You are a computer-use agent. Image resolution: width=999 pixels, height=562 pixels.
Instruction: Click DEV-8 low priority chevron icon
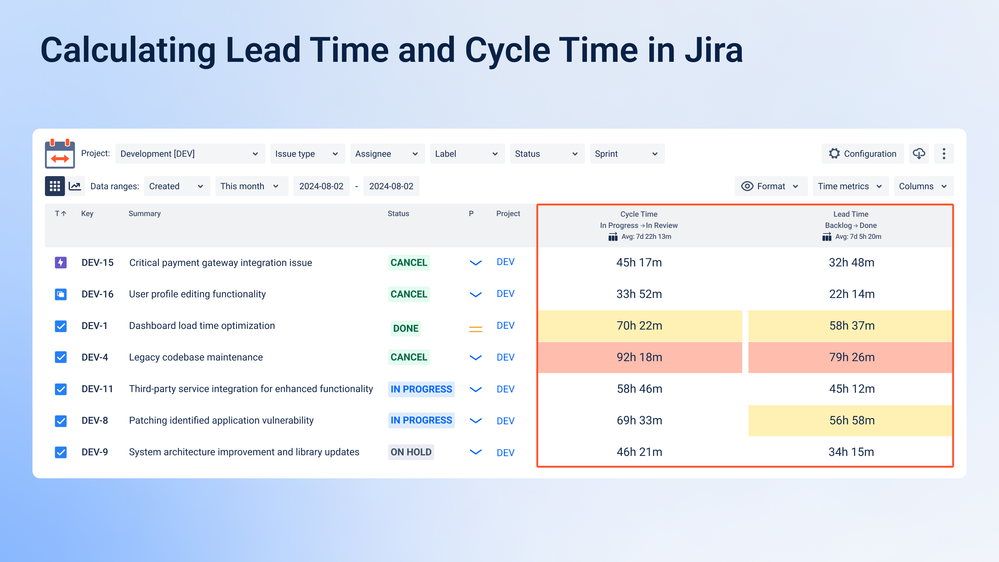(x=475, y=421)
